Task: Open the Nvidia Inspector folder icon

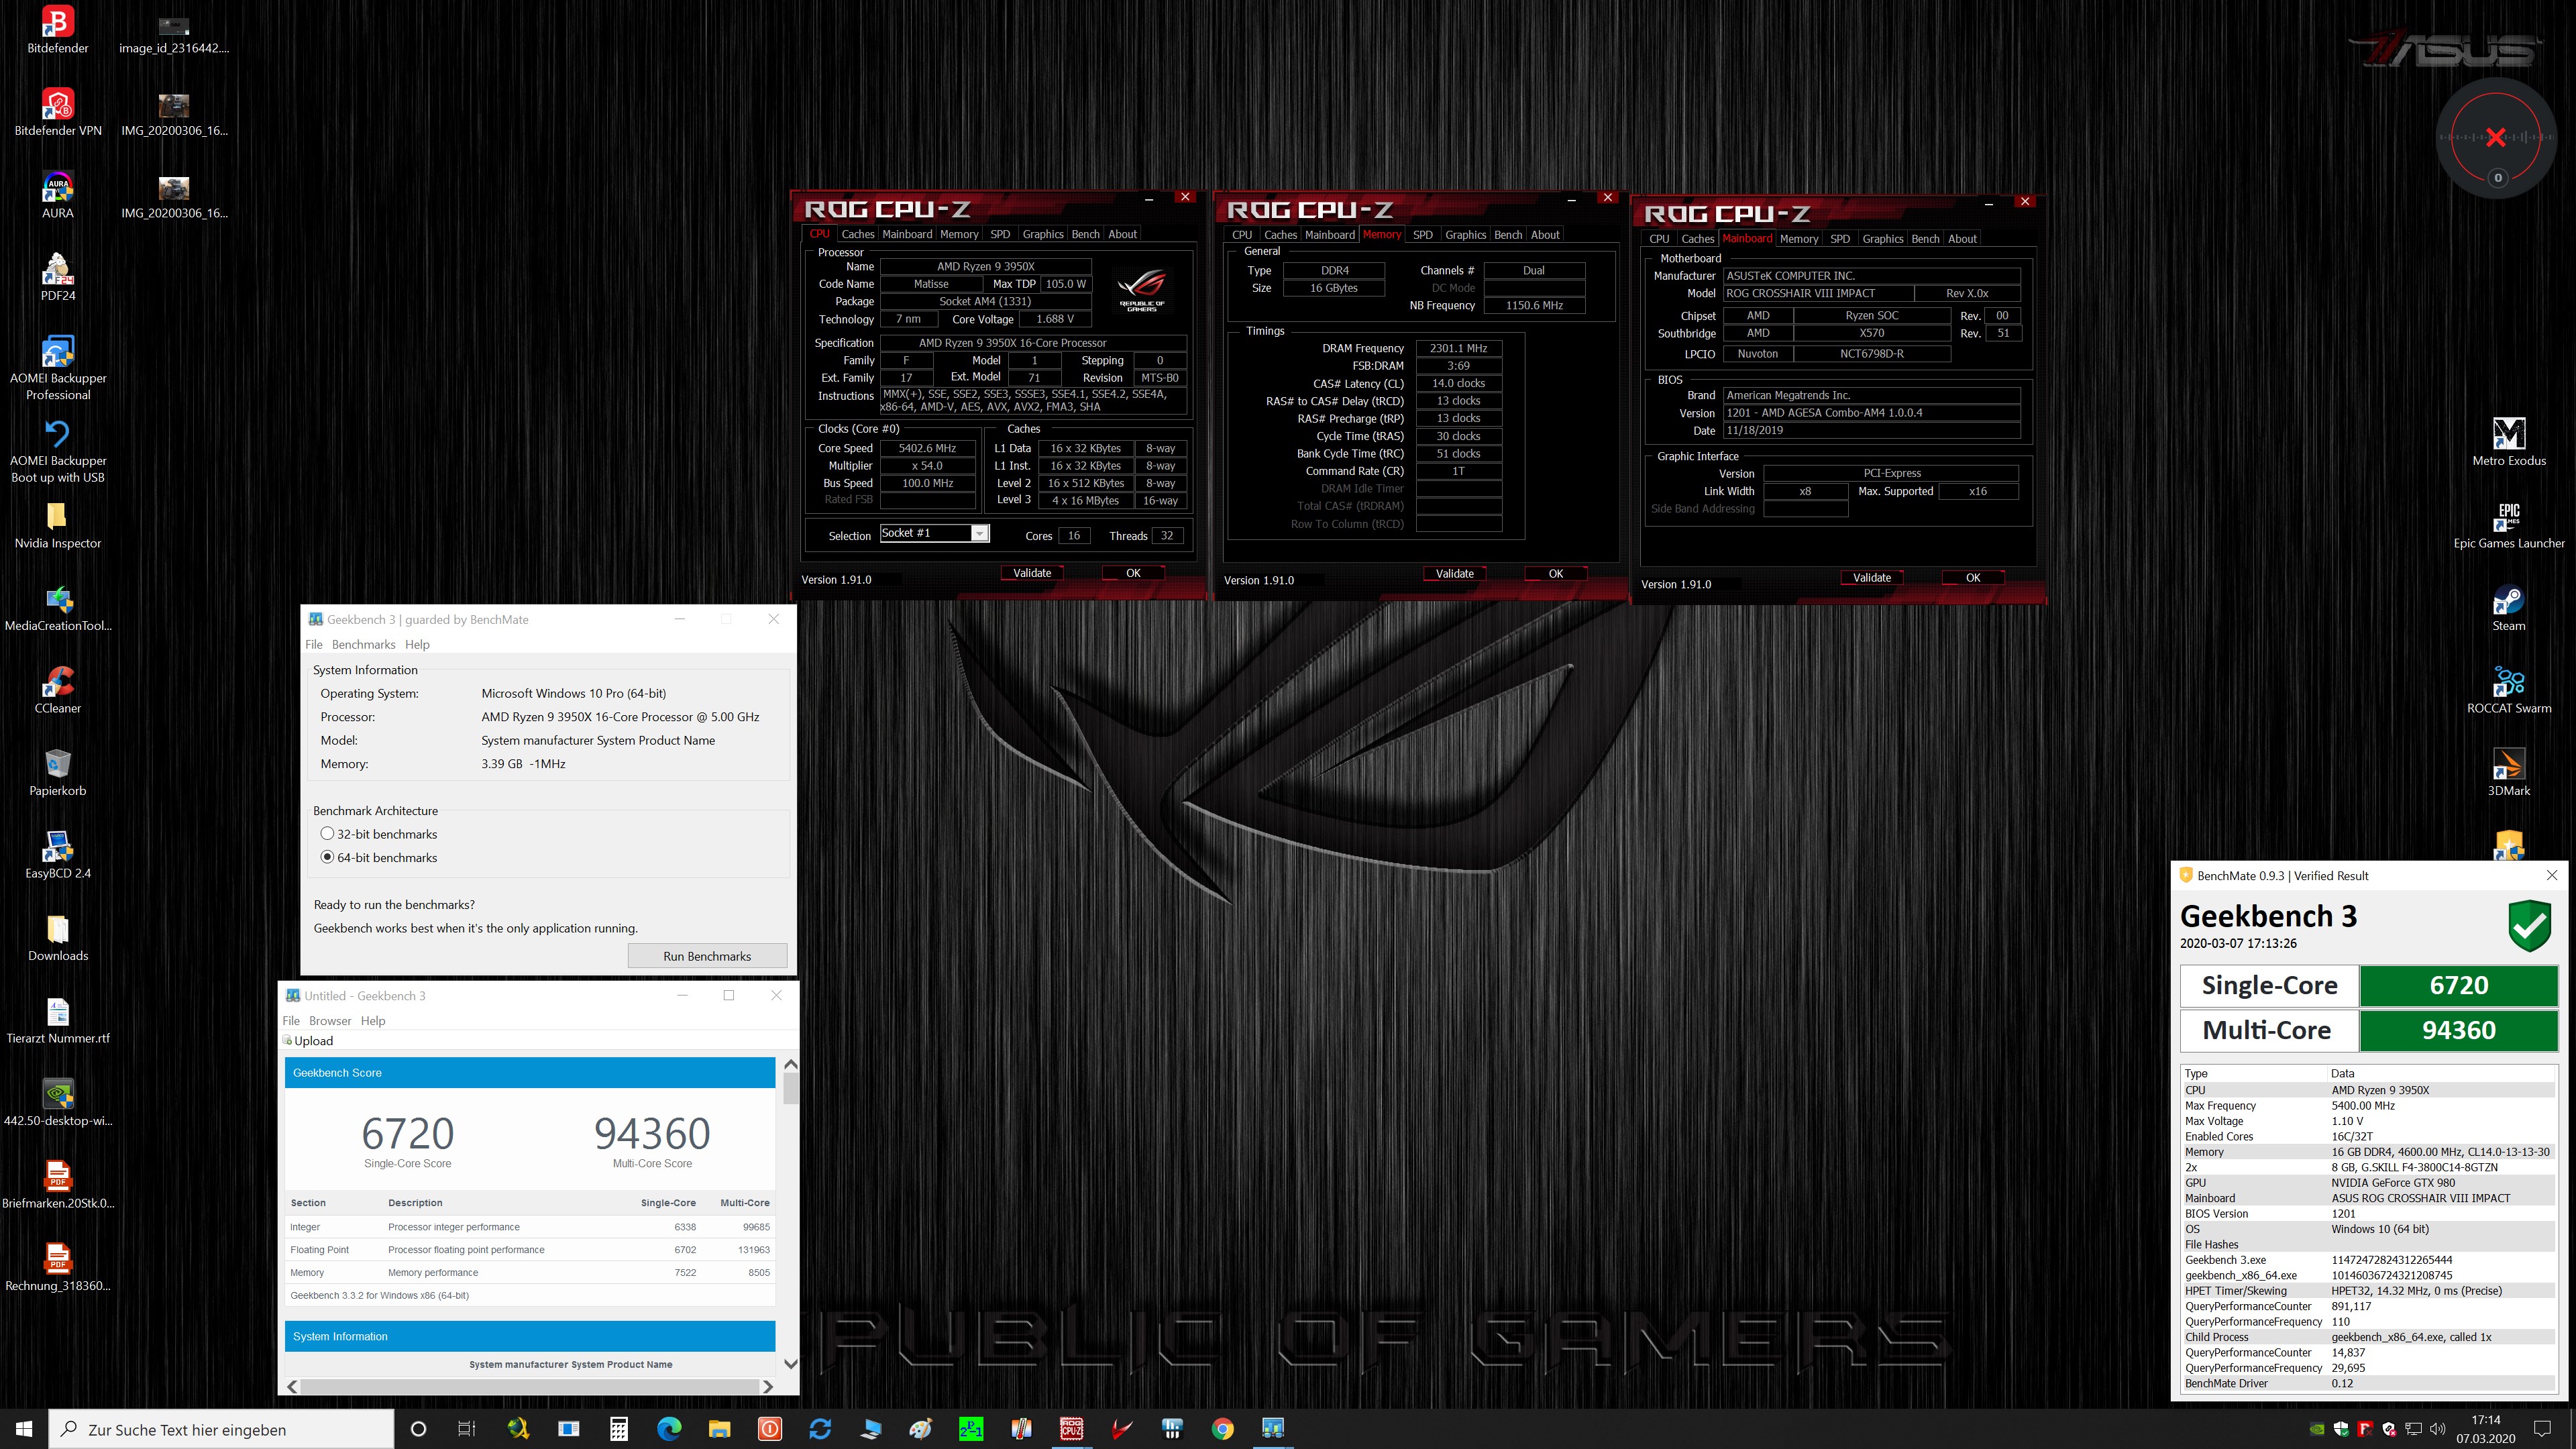Action: [58, 517]
